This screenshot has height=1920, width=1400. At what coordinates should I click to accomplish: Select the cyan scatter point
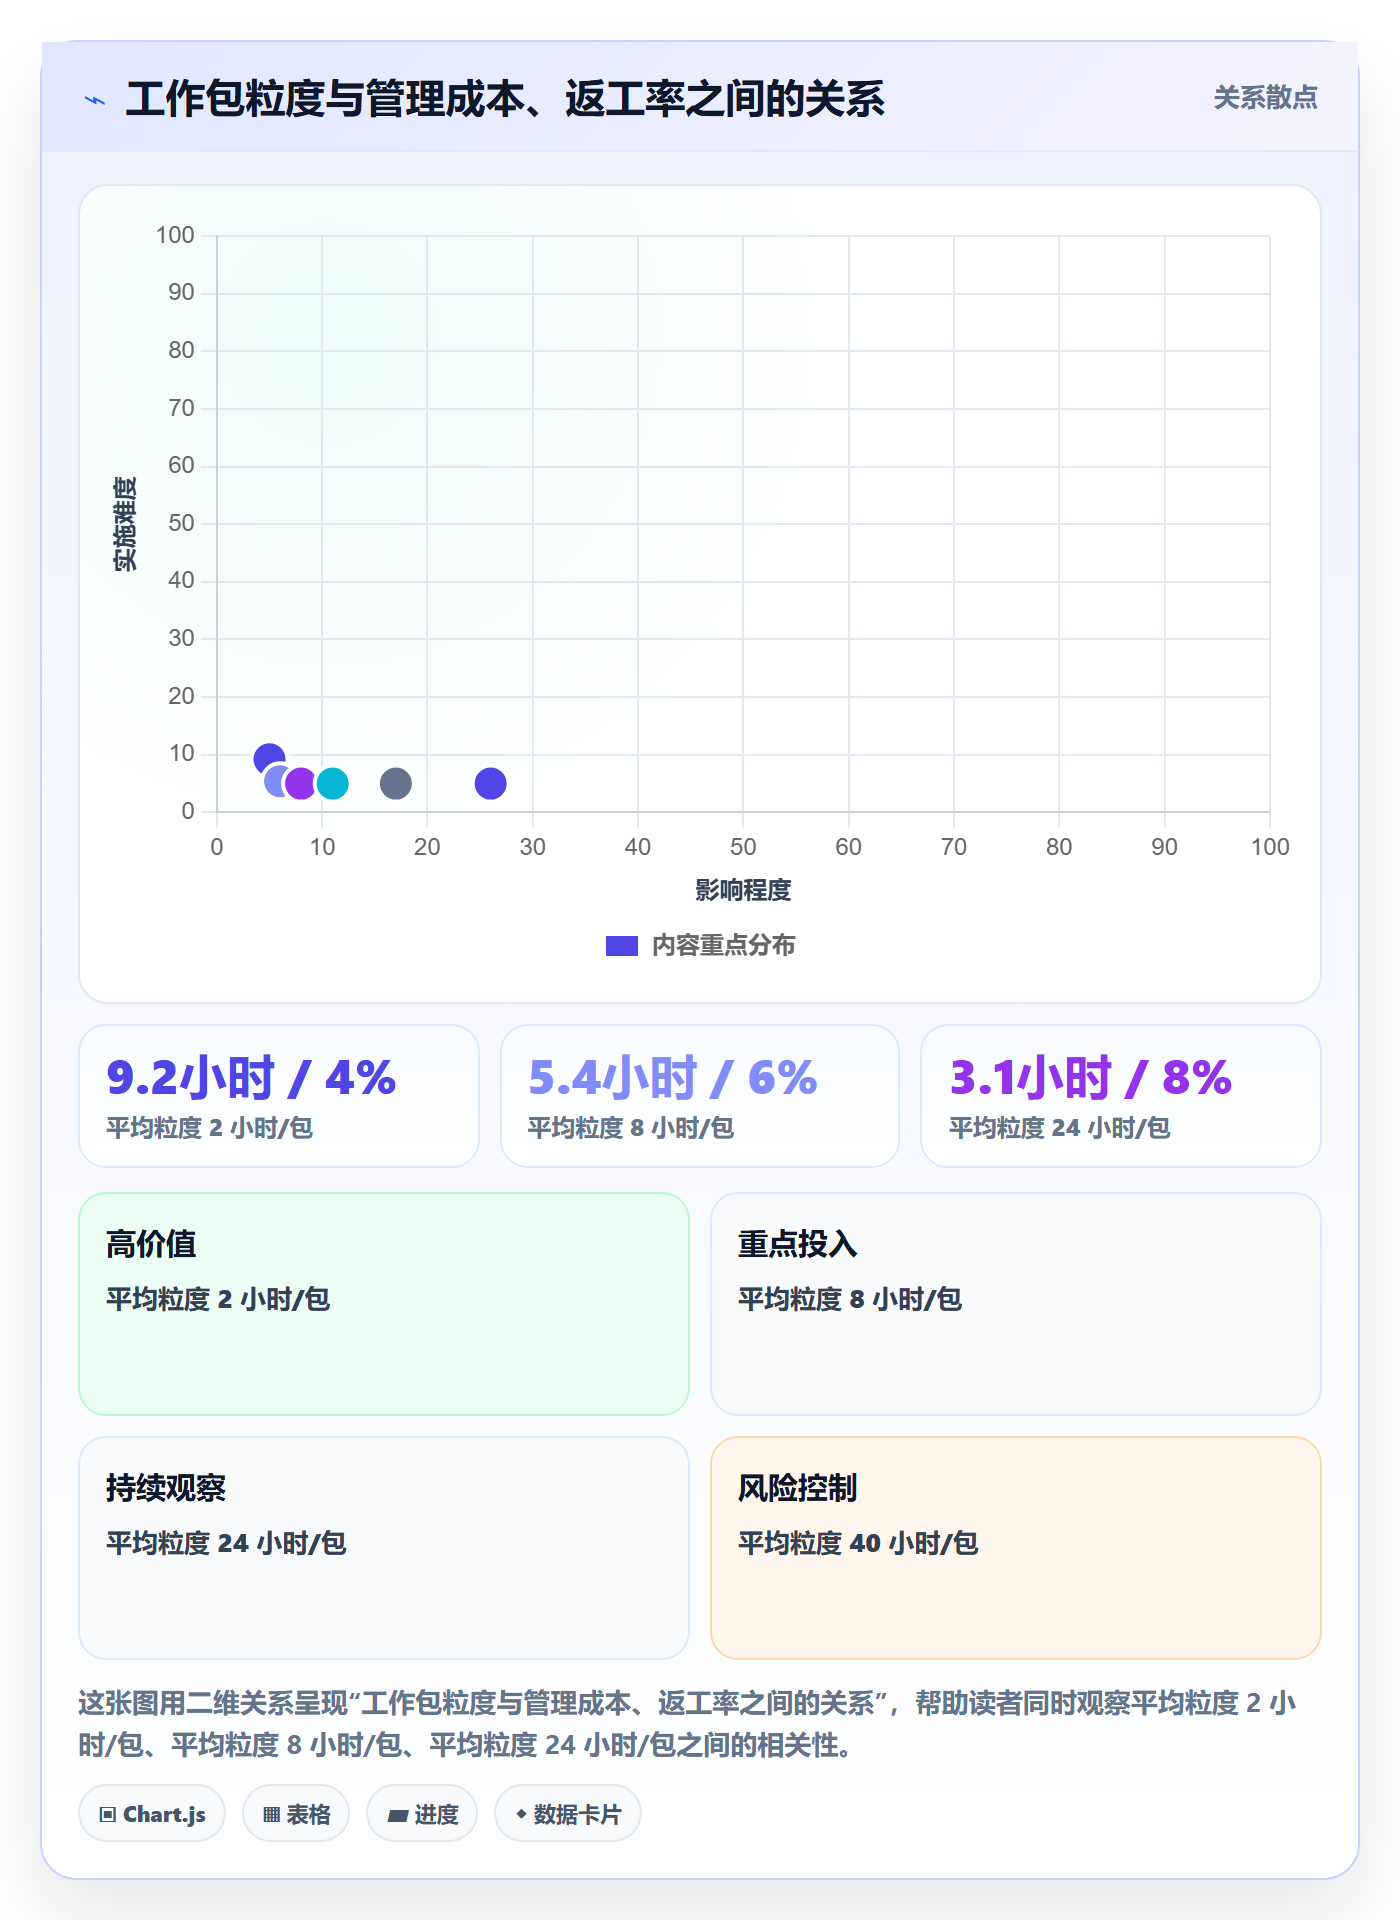(x=332, y=783)
